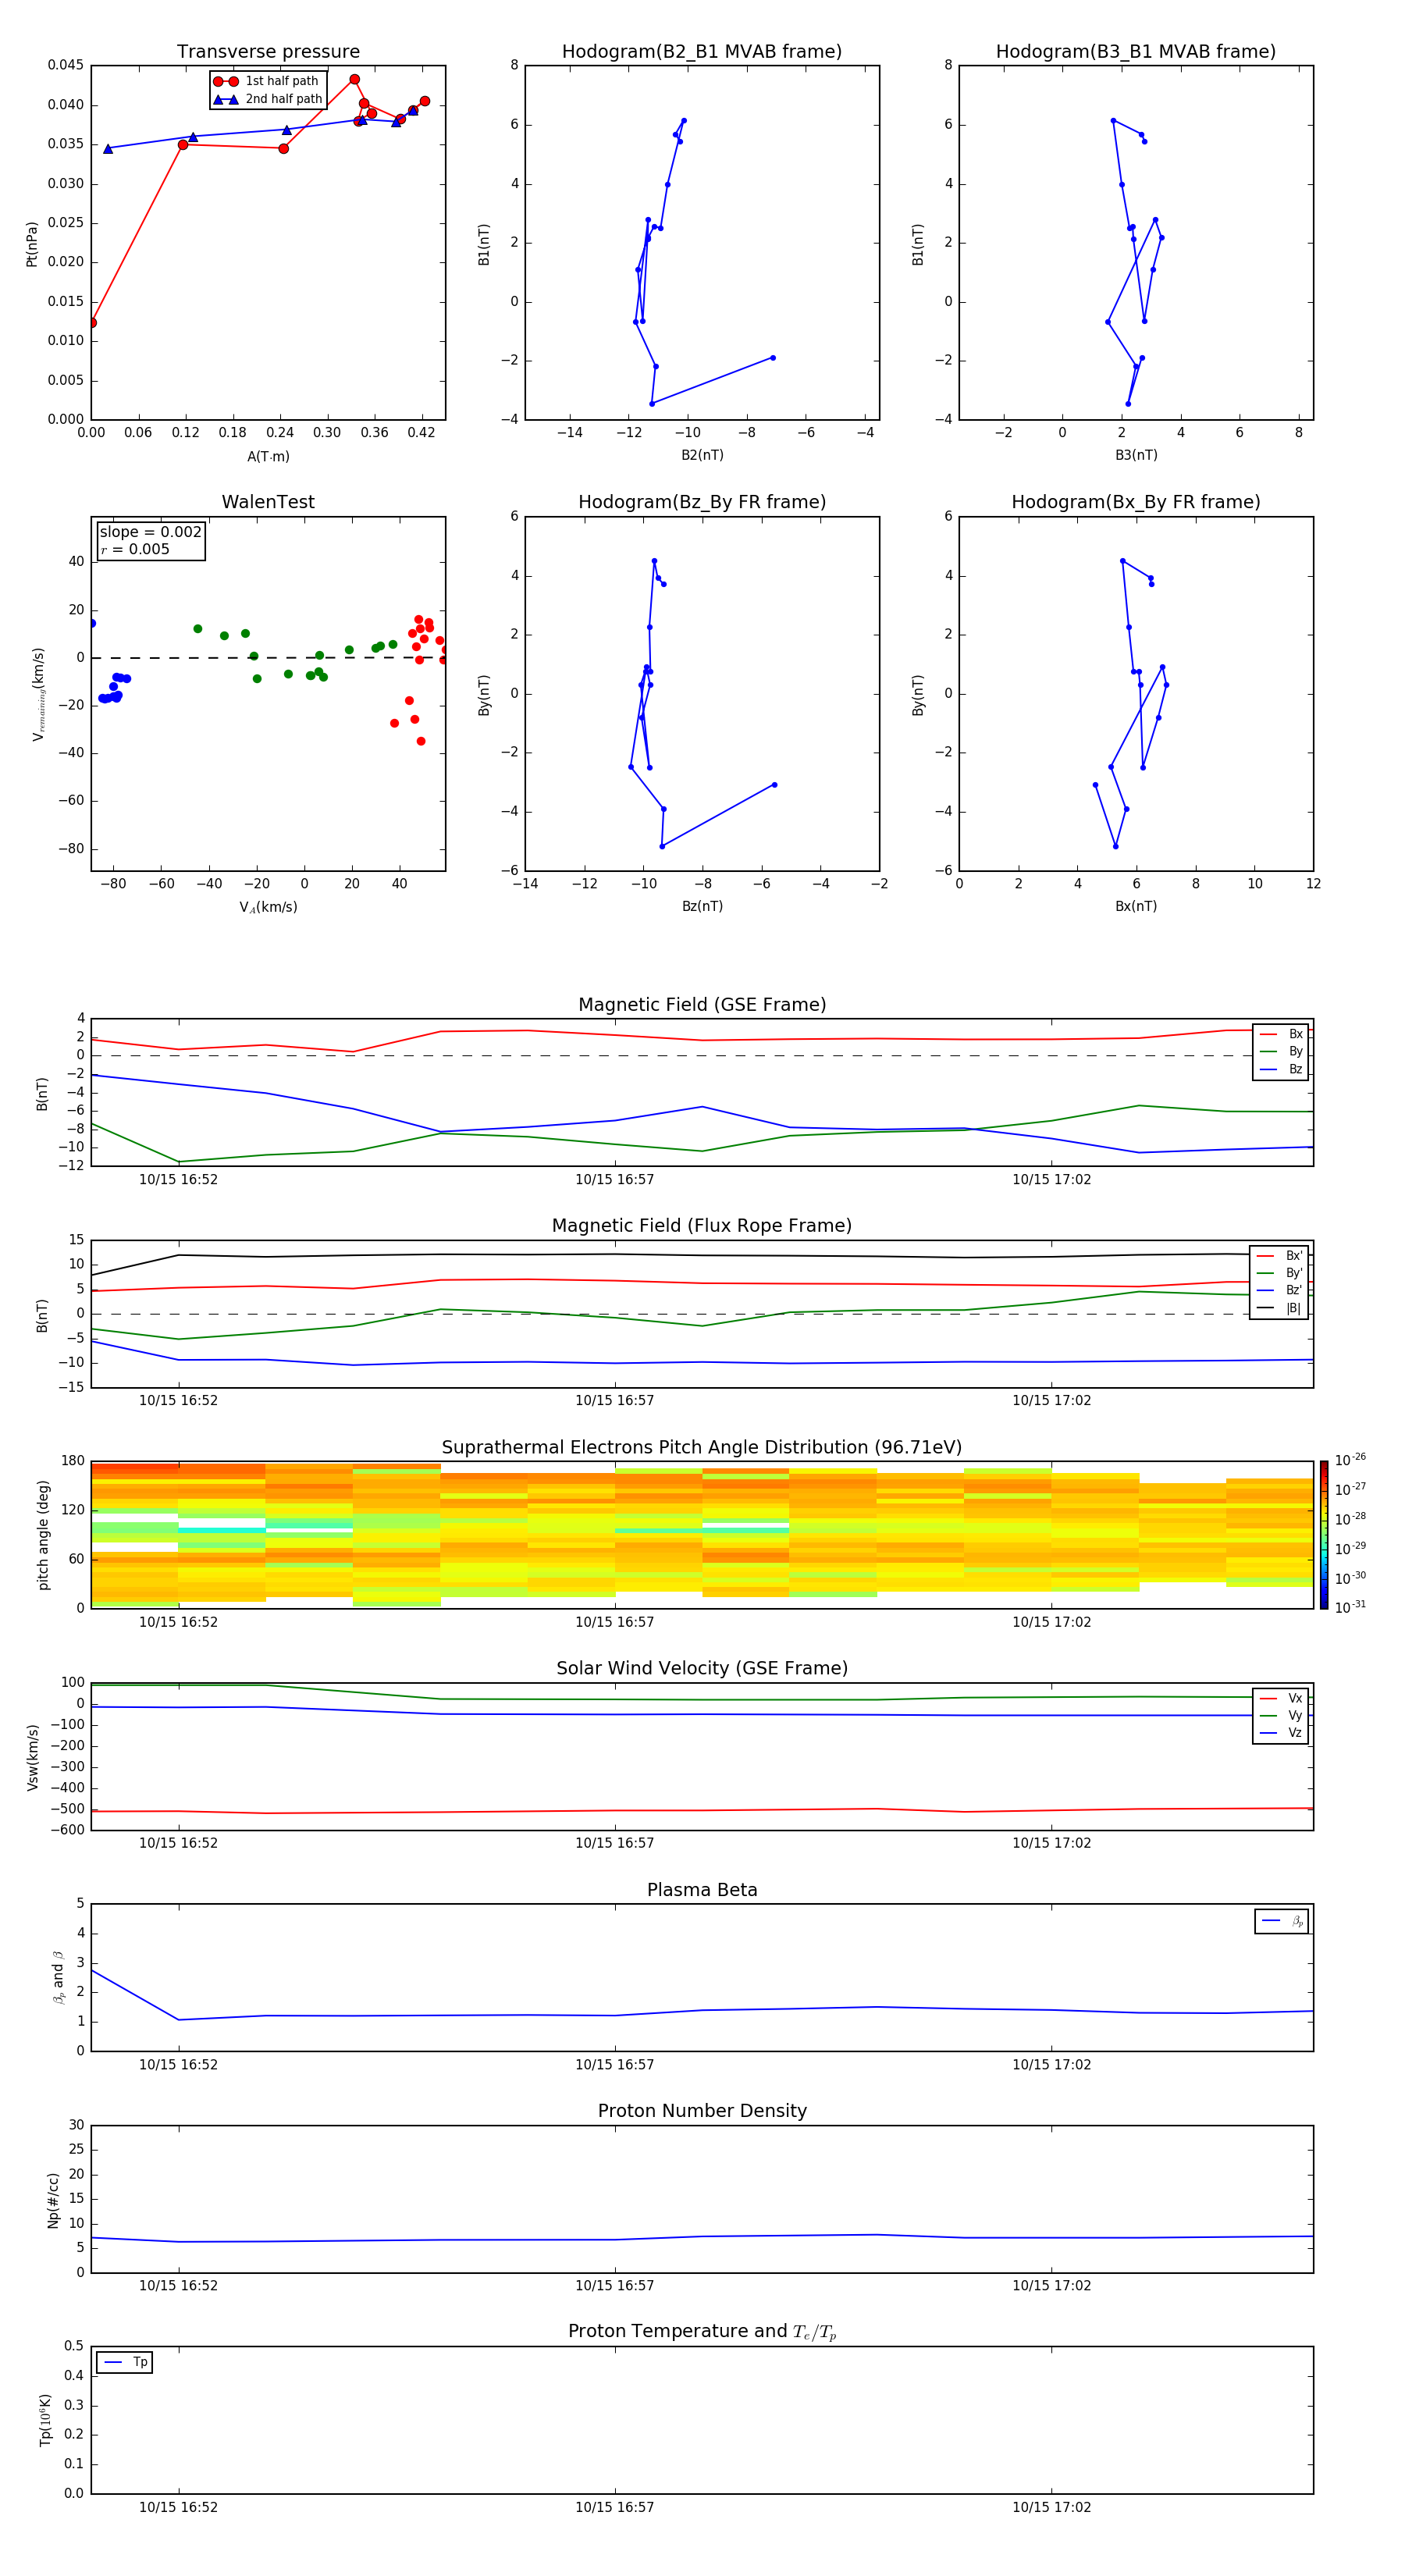Screen dimensions: 1405x2576
Task: Click the 'Bx' legend entry in GSE magnetic field
Action: point(1282,1034)
